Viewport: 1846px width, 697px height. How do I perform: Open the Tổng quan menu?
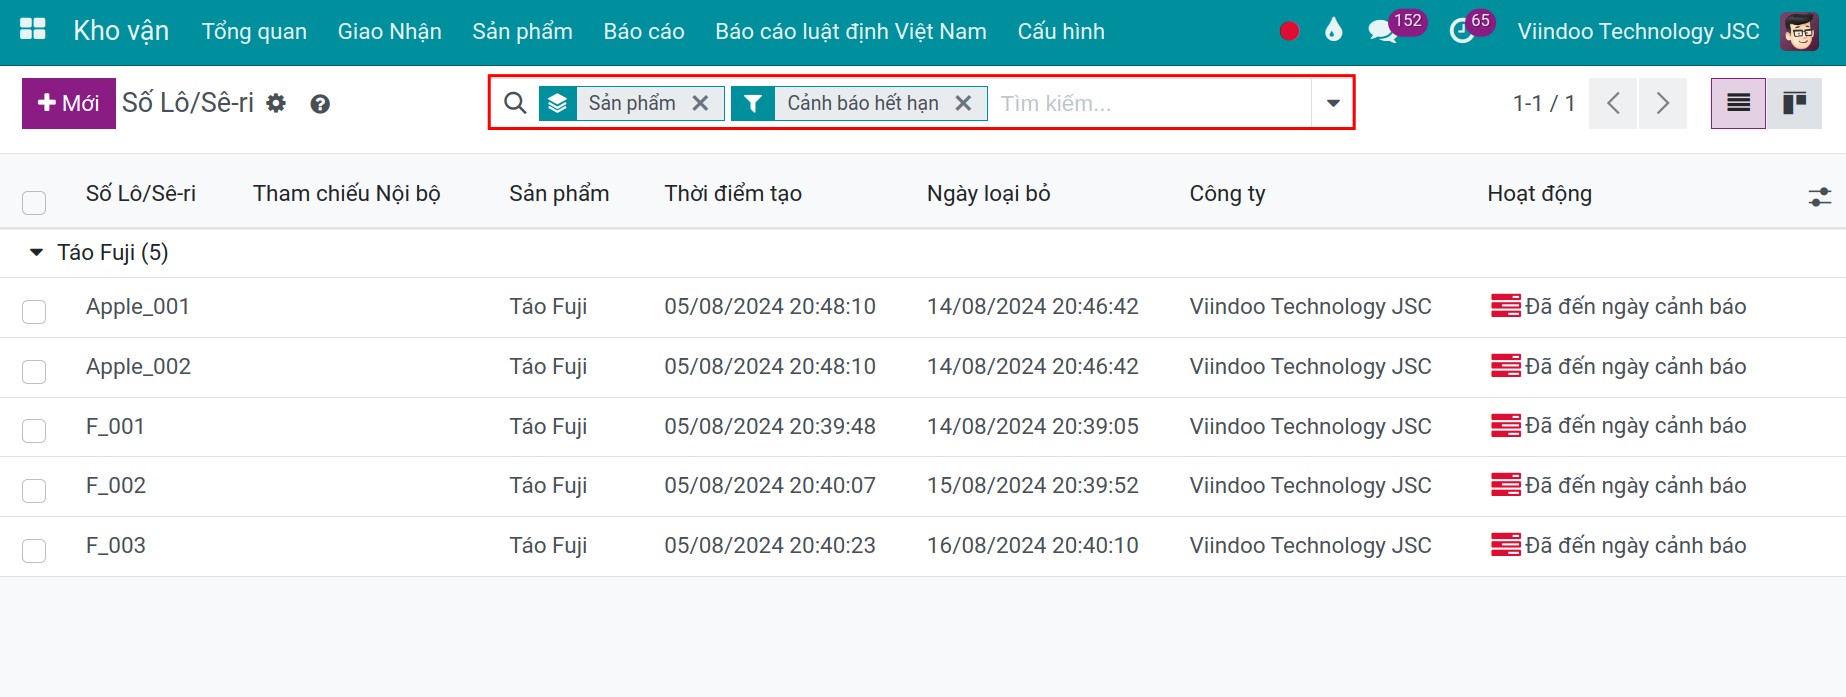[x=254, y=31]
